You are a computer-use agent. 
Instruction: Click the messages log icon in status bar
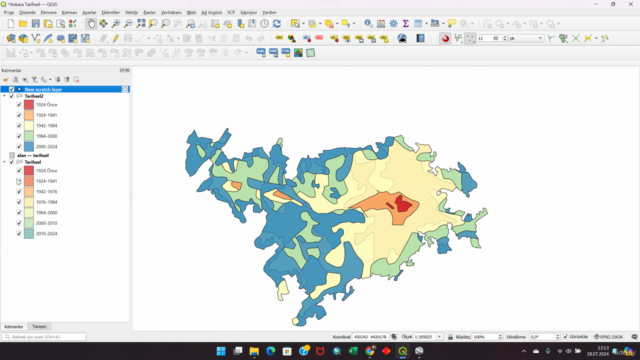tap(634, 337)
